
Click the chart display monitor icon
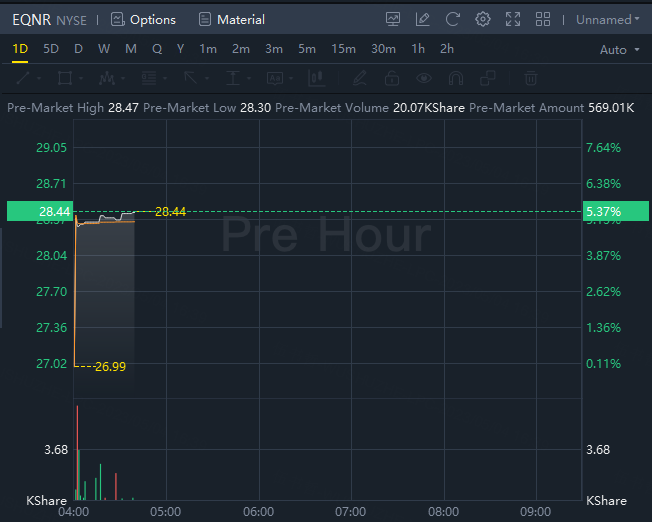(393, 19)
